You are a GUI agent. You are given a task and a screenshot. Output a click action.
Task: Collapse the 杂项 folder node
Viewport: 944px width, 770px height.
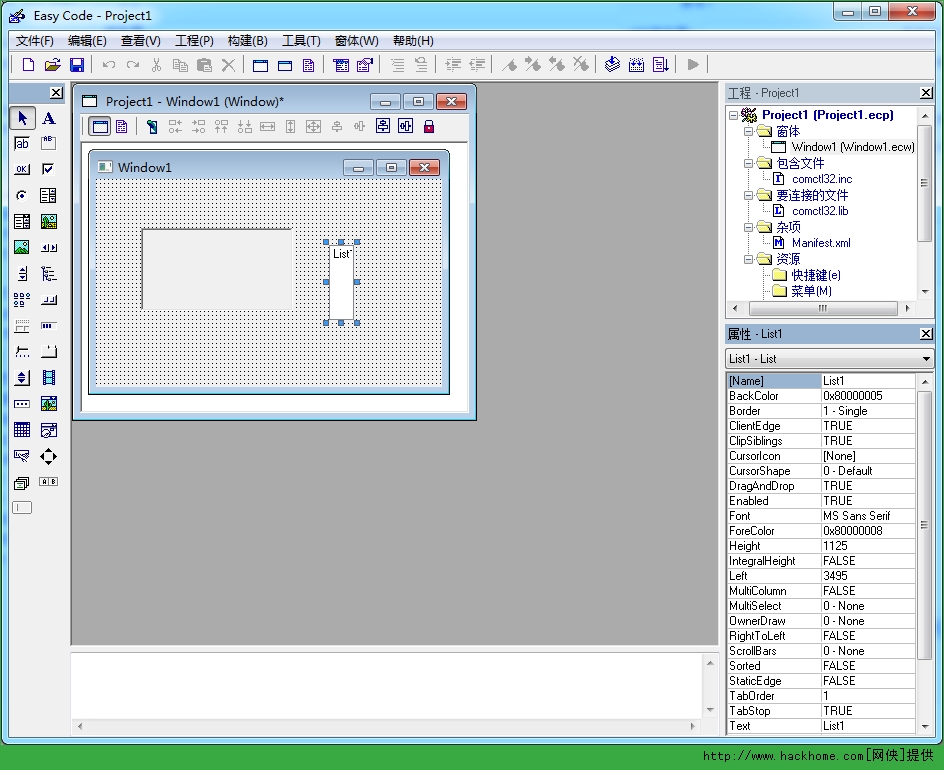(748, 227)
